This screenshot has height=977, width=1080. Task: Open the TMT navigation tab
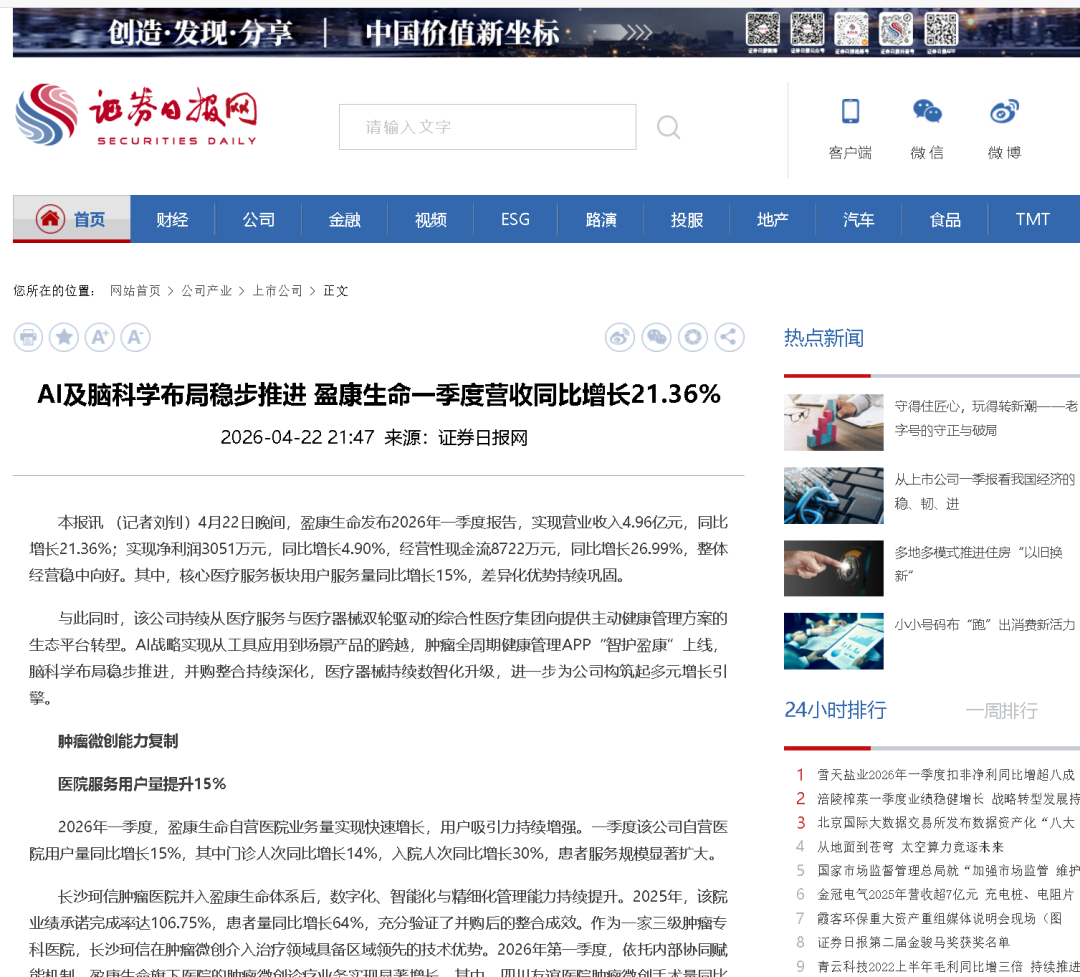[1032, 219]
